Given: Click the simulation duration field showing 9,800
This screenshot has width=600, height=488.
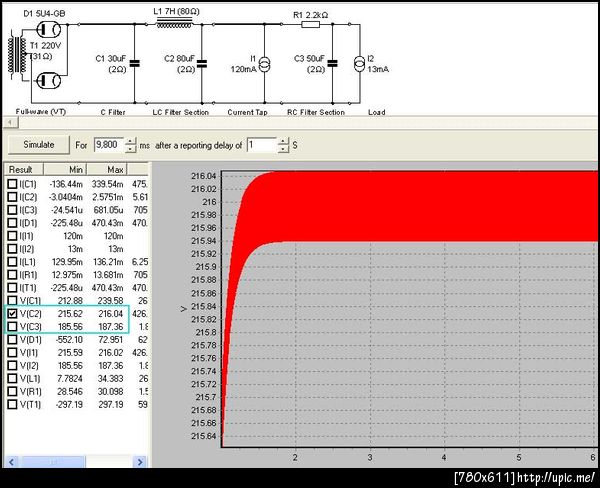Looking at the screenshot, I should point(109,145).
